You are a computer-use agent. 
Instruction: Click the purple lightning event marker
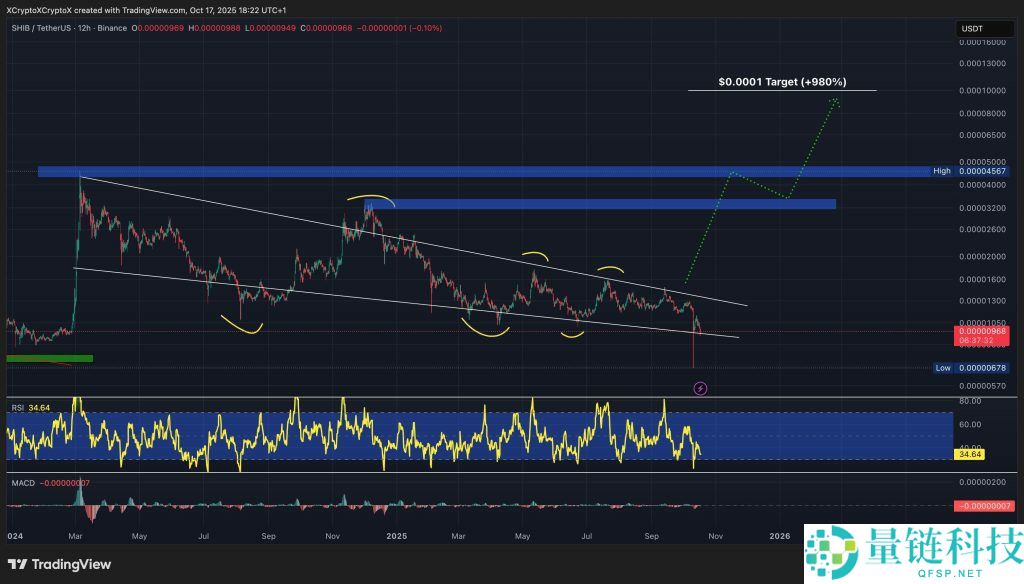tap(700, 387)
